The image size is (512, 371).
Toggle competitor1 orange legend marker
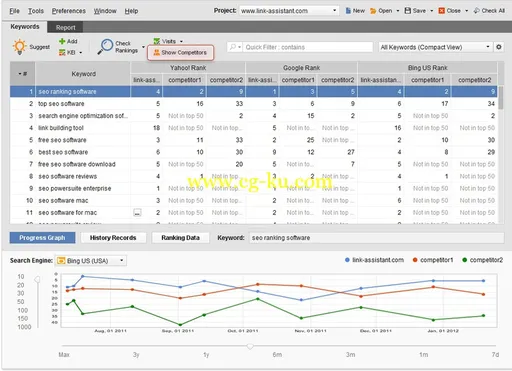tap(415, 260)
